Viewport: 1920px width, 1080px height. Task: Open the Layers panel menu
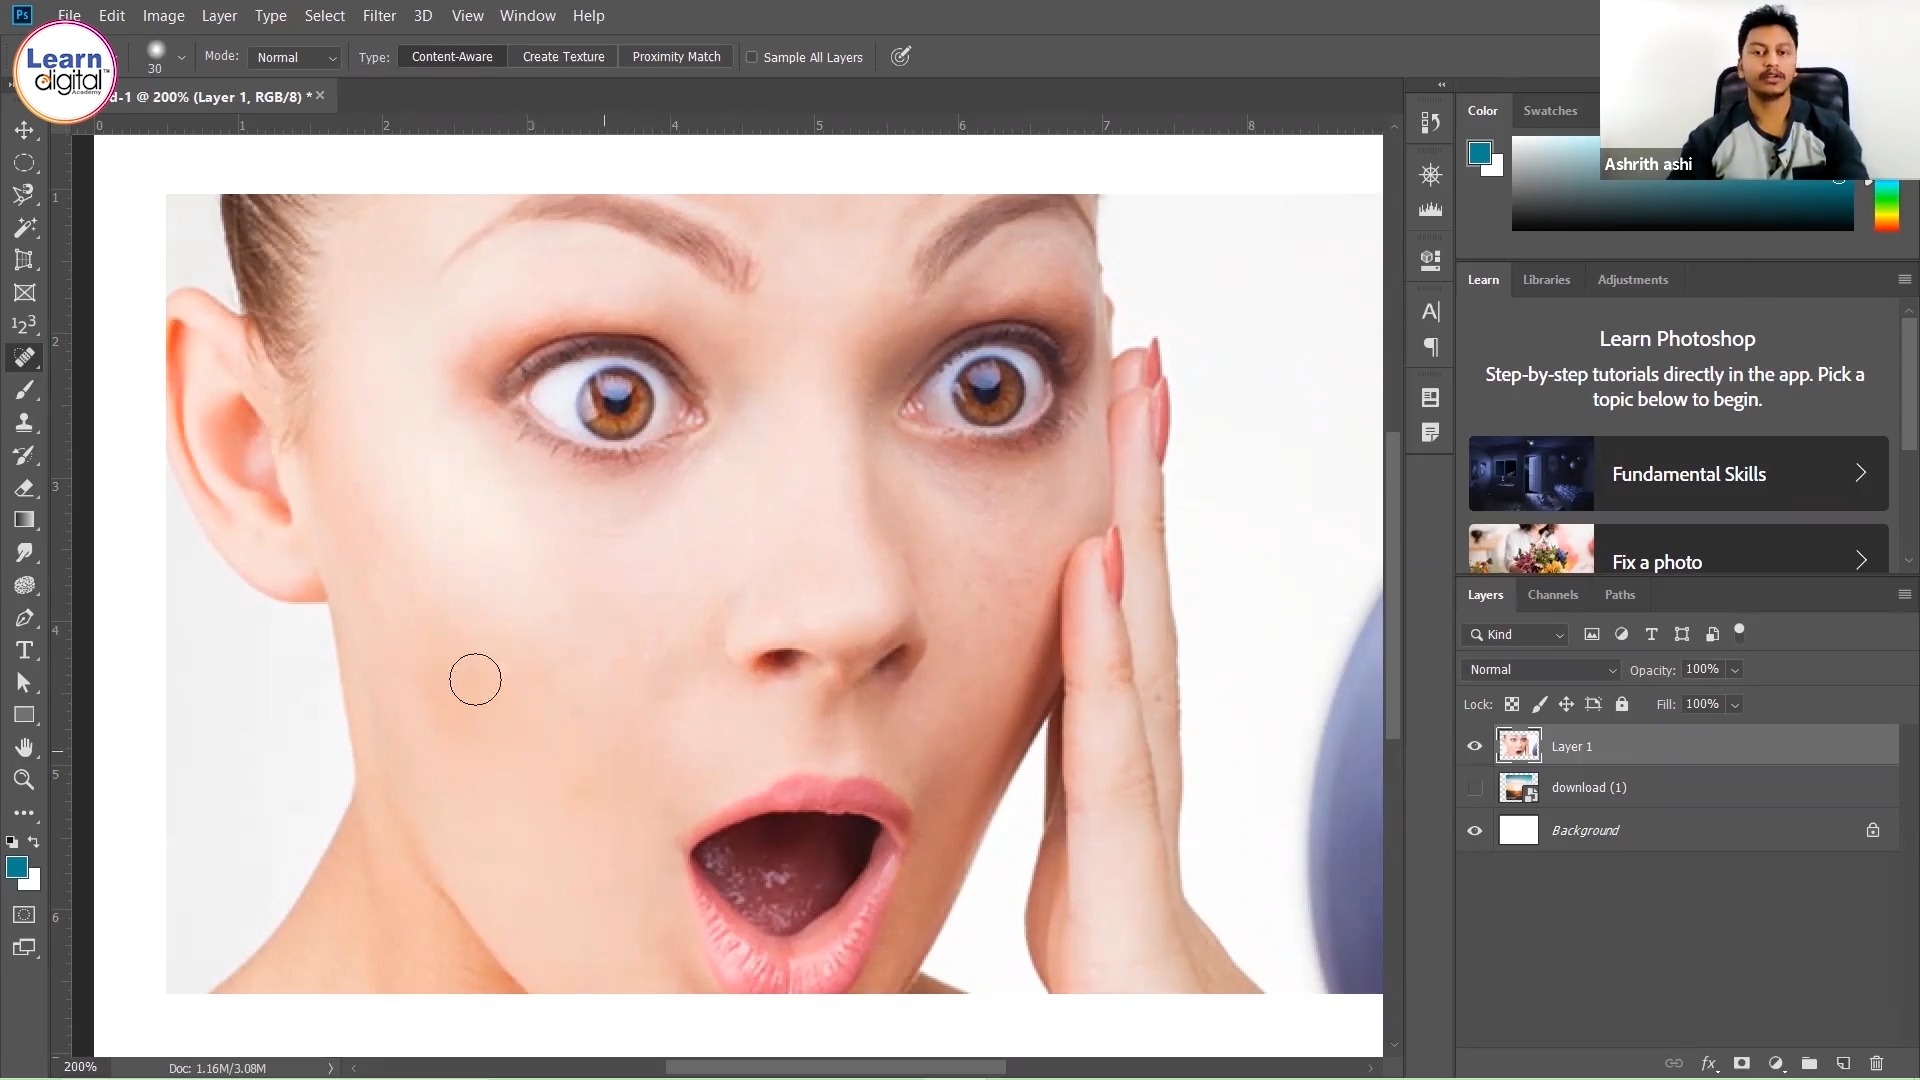[1904, 594]
